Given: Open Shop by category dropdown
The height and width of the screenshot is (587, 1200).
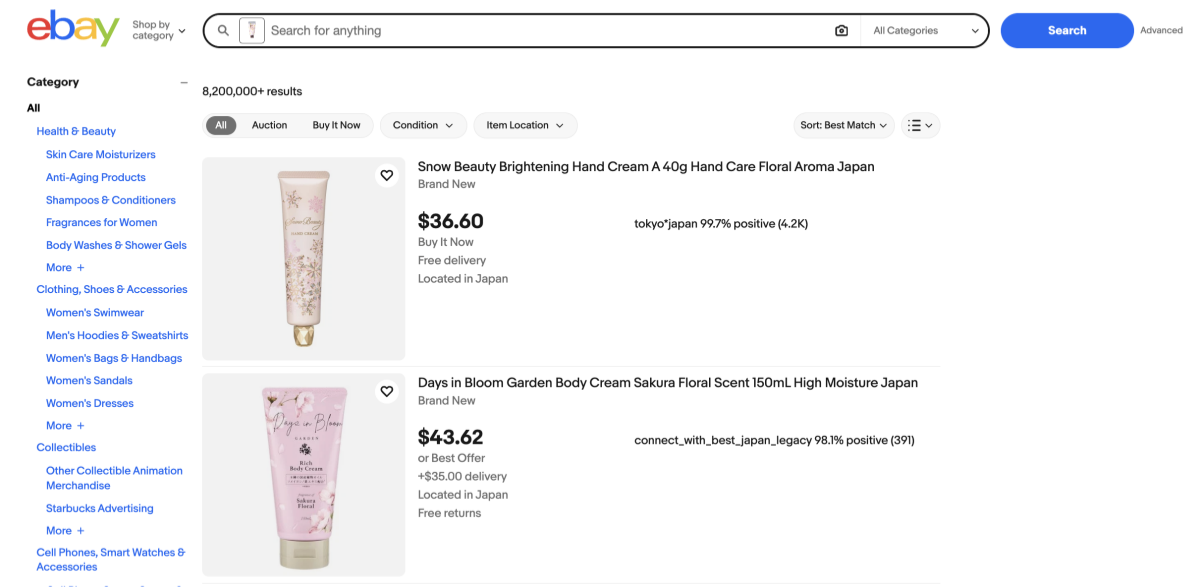Looking at the screenshot, I should coord(159,30).
